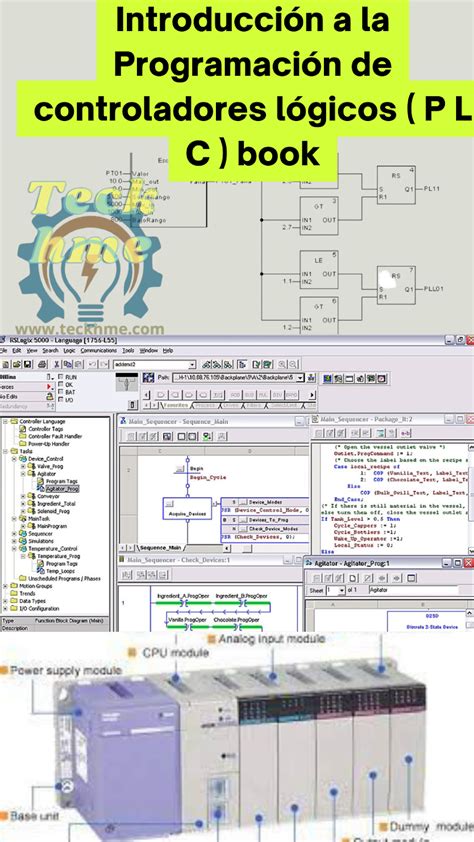Screen dimensions: 474x842
Task: Click the Zoom Out magnifier icon
Action: click(x=293, y=365)
